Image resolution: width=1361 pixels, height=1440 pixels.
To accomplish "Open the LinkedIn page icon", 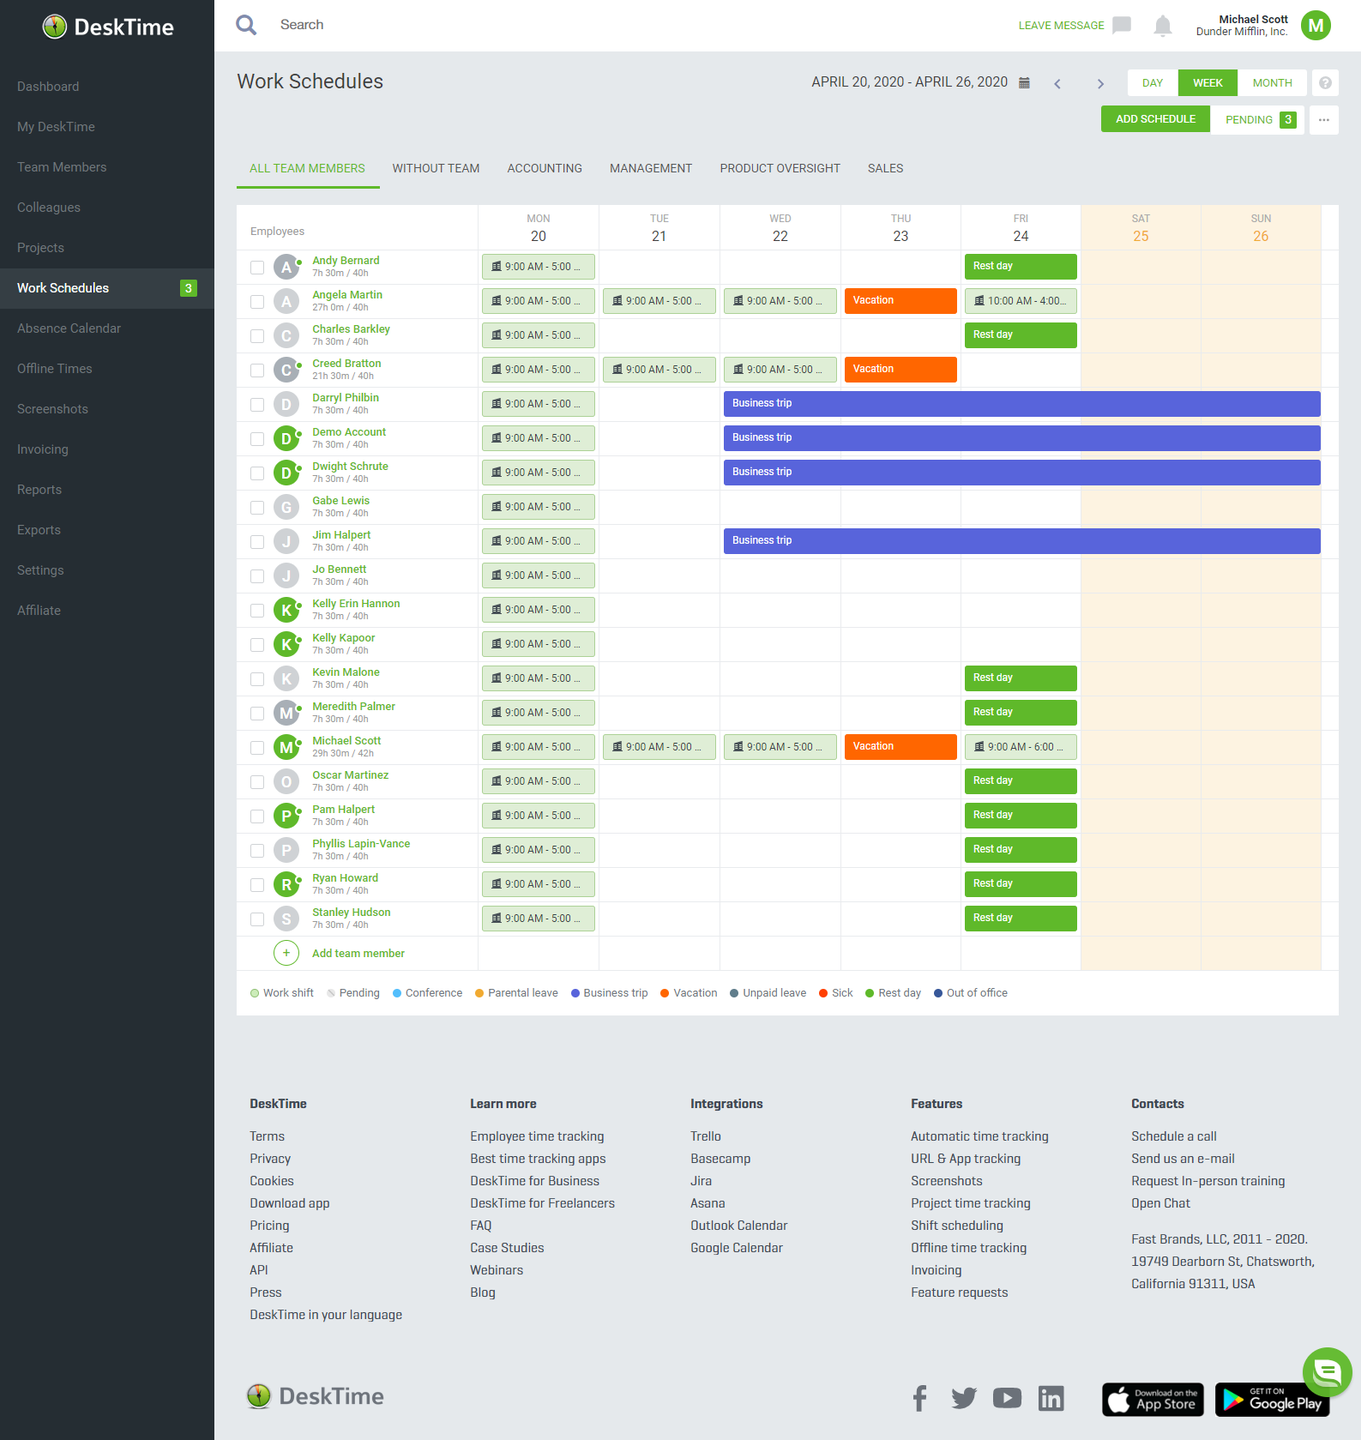I will (1051, 1398).
